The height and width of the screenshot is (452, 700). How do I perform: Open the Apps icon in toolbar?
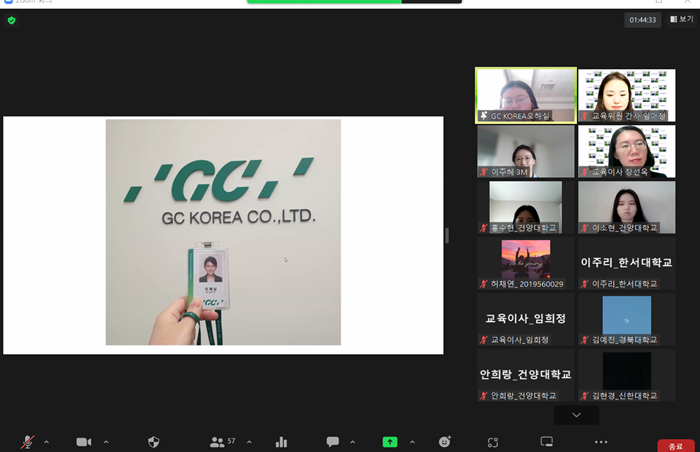[493, 442]
